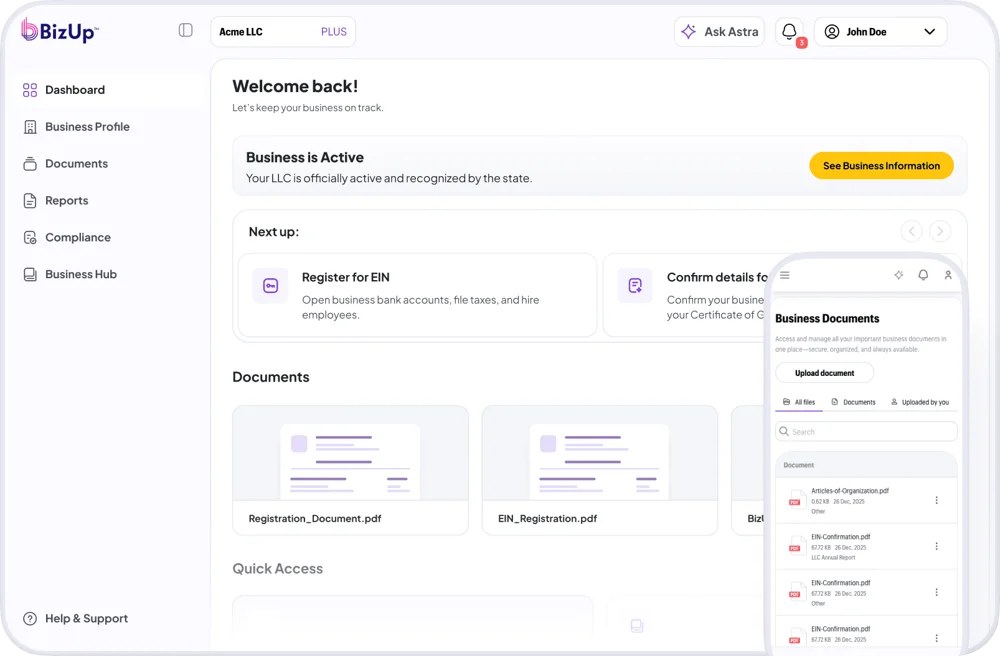Open the options menu for Articles-of-Organization.pdf
This screenshot has height=656, width=1000.
[936, 500]
